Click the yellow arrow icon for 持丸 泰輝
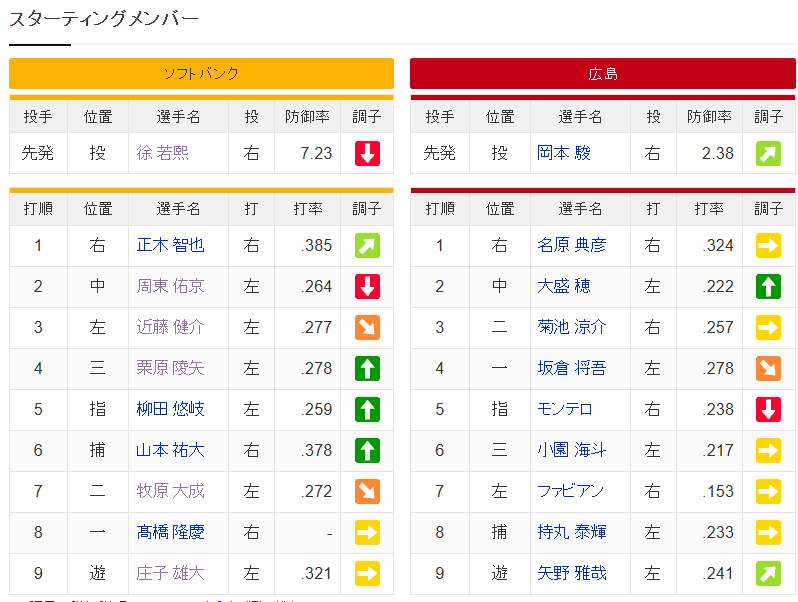Image resolution: width=798 pixels, height=602 pixels. pyautogui.click(x=768, y=532)
